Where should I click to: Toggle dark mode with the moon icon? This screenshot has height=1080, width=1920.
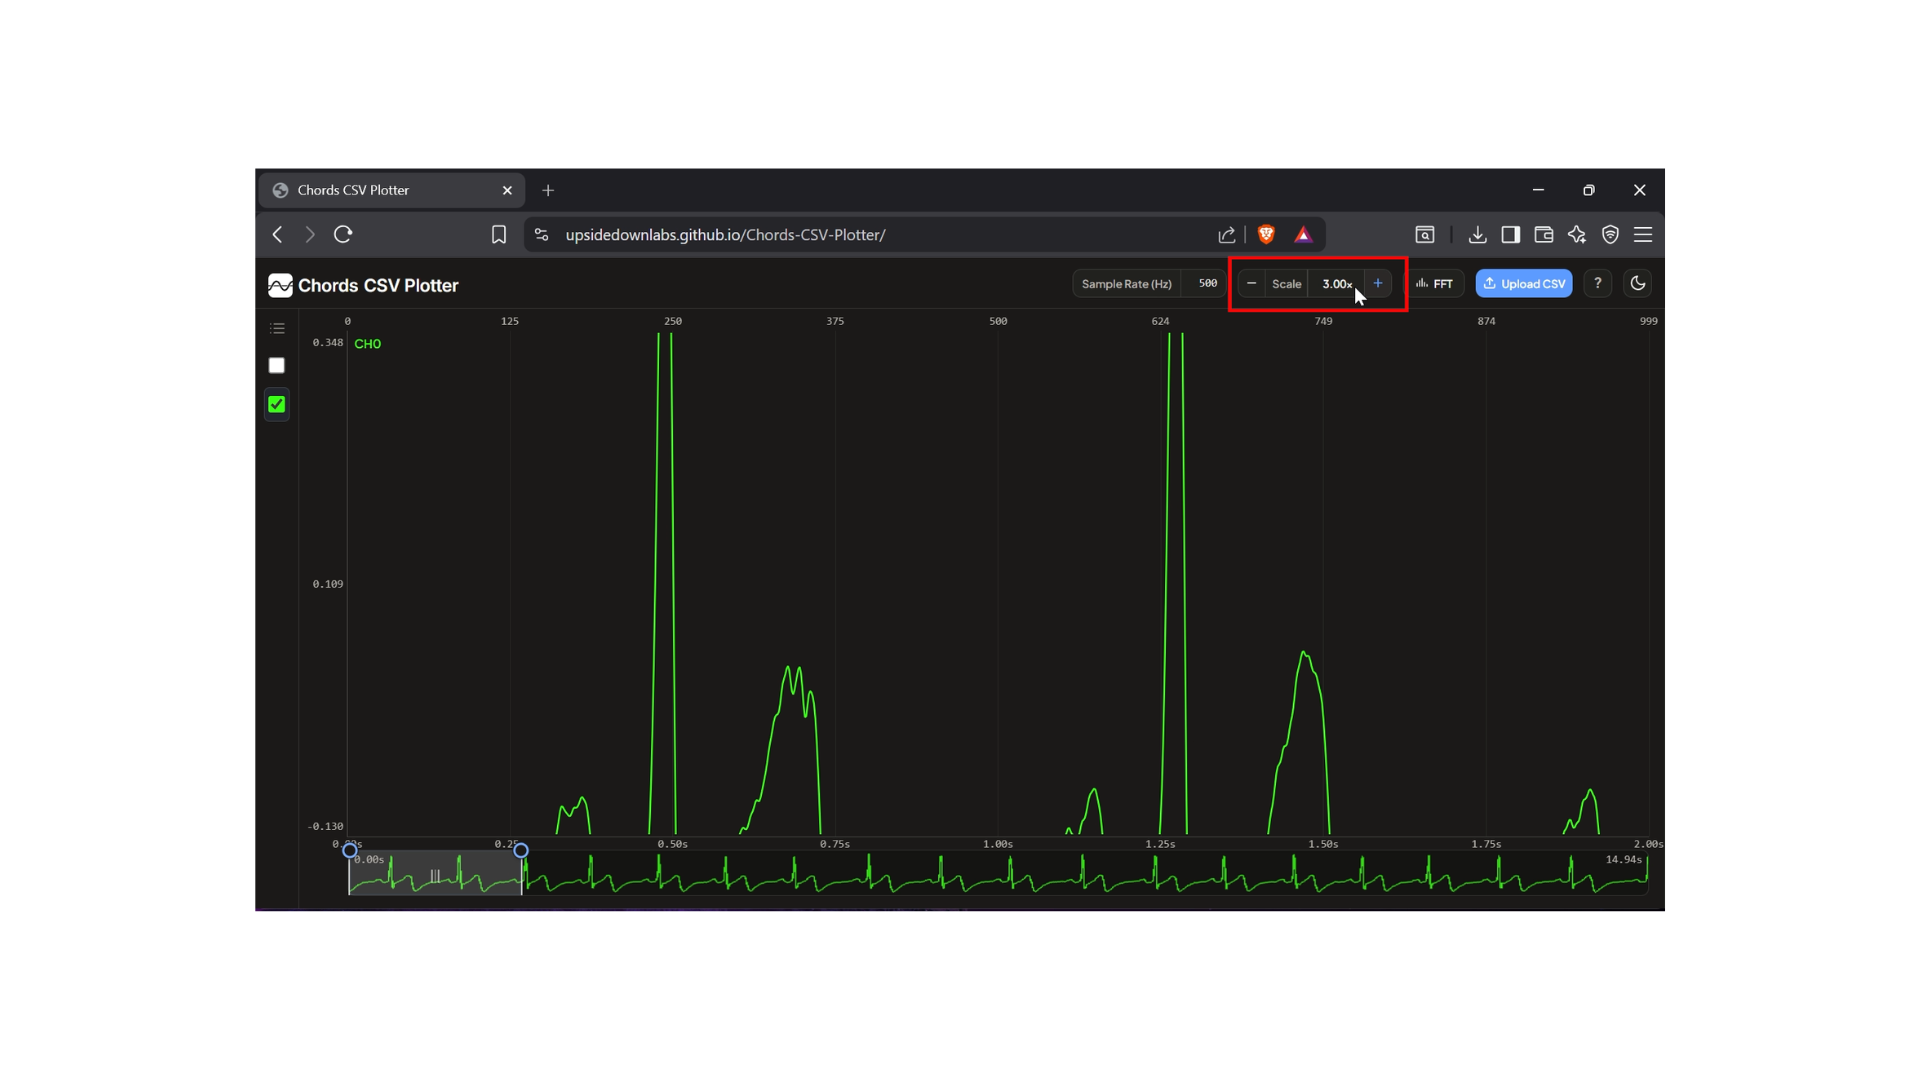(x=1638, y=284)
